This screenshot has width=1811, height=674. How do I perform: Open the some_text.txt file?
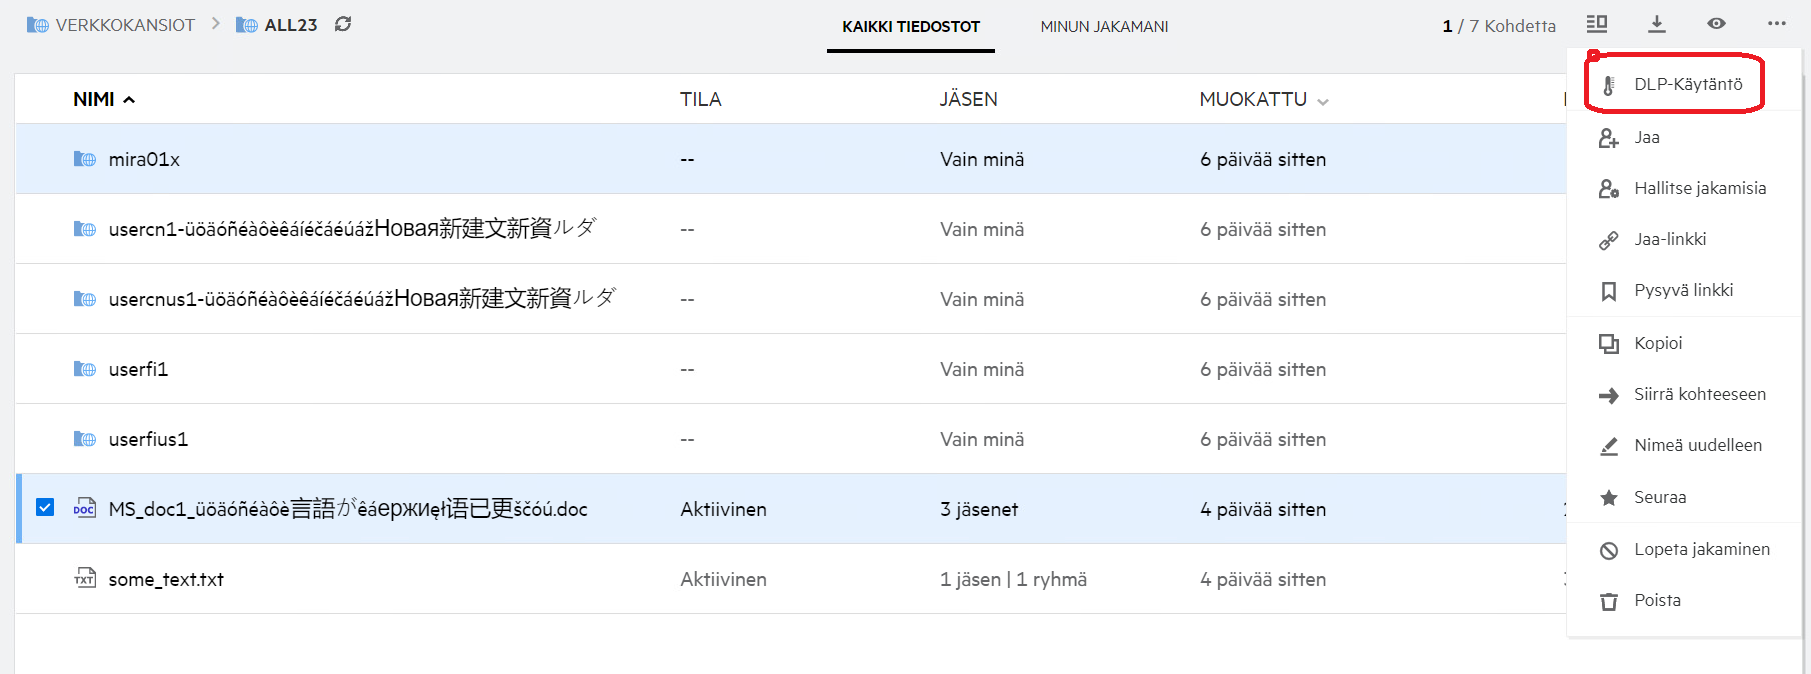click(x=166, y=580)
